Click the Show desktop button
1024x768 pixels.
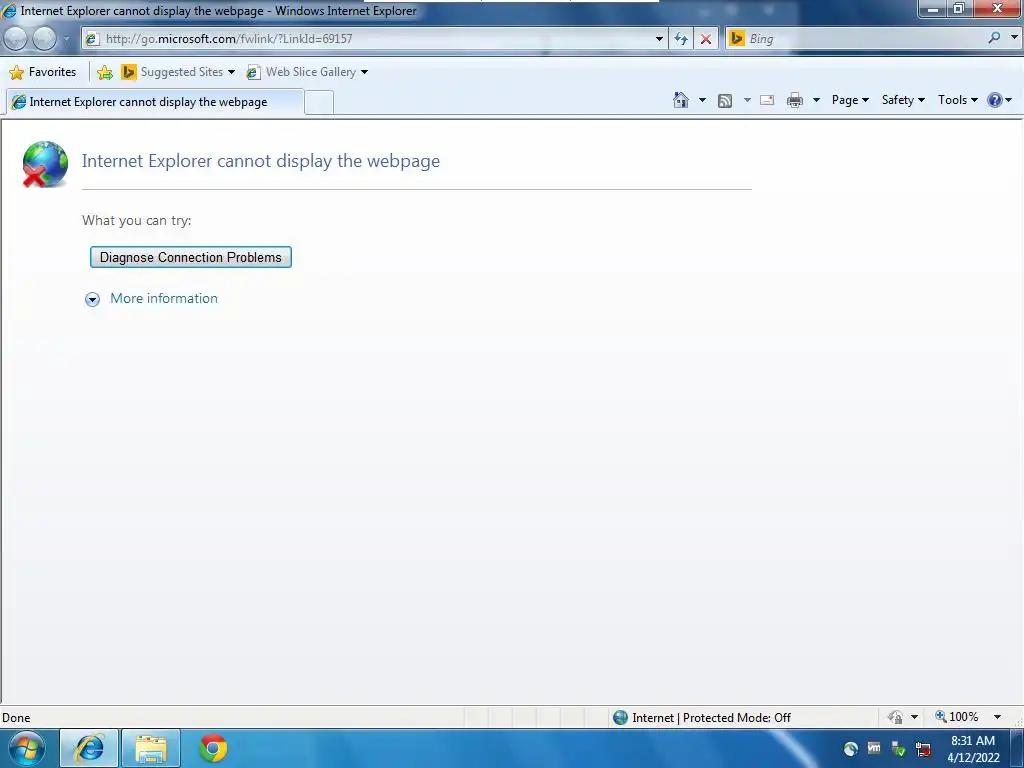[x=1017, y=748]
